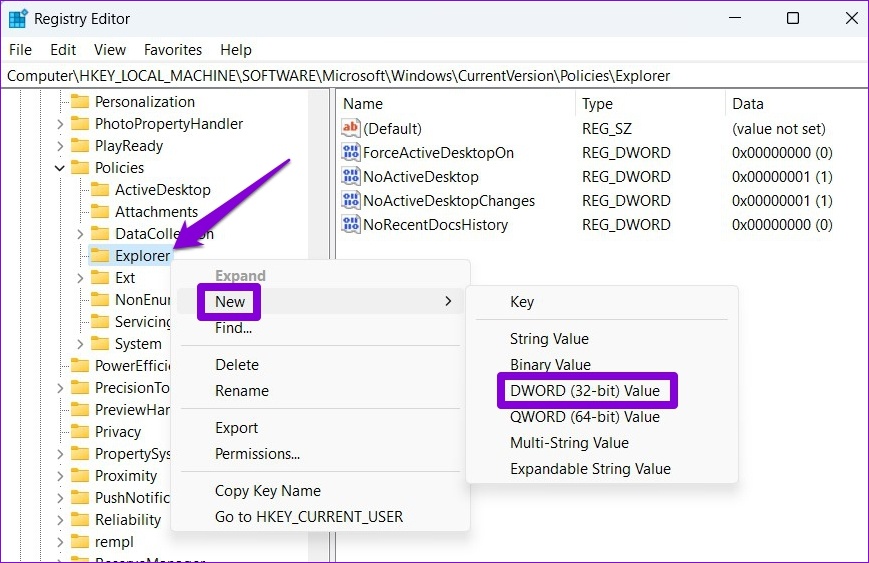Collapse the Policies key

pyautogui.click(x=60, y=168)
